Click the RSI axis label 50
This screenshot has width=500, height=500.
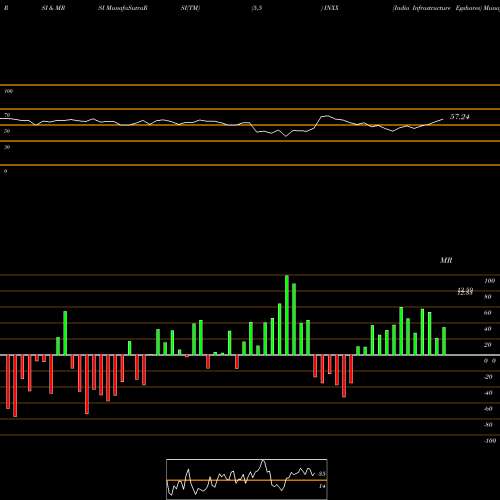[x=7, y=131]
